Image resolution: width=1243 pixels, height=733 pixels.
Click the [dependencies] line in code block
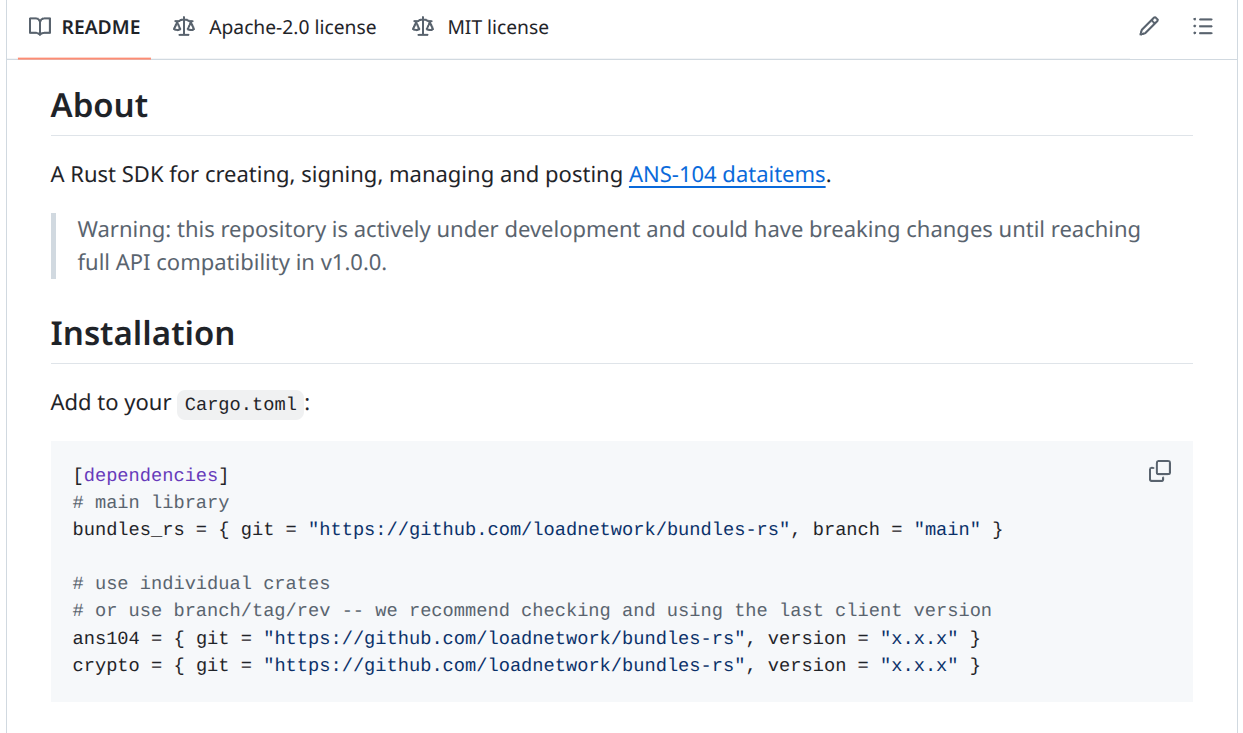[x=151, y=475]
